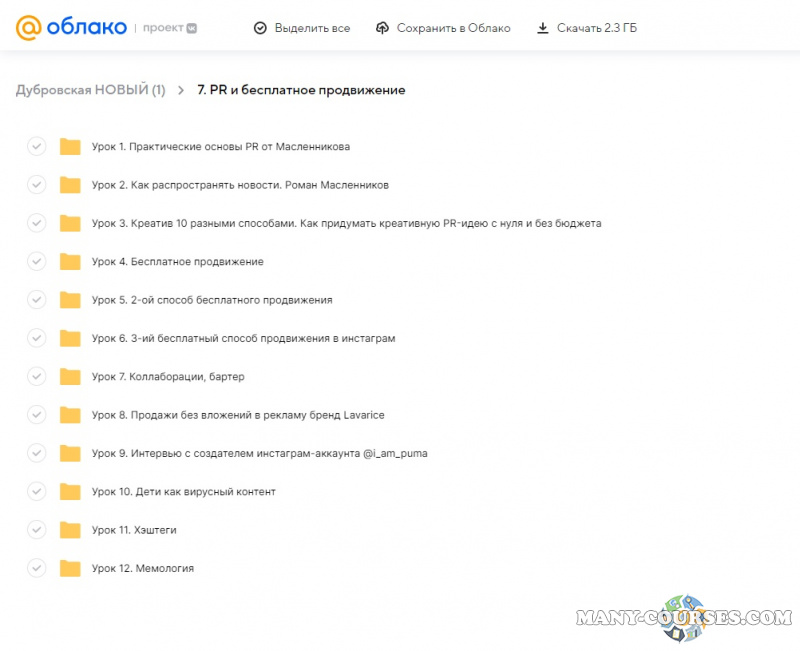Click breadcrumb arrow after Дубровская НОВЫЙ

click(x=181, y=90)
